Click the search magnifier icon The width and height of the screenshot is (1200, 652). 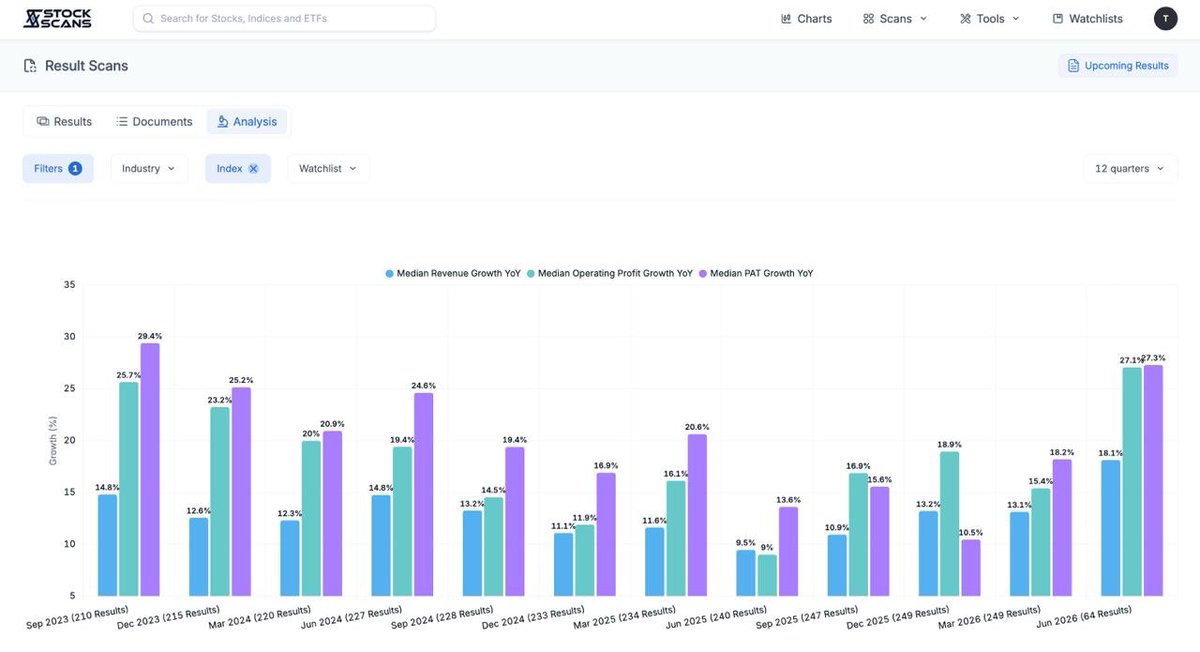[x=148, y=19]
